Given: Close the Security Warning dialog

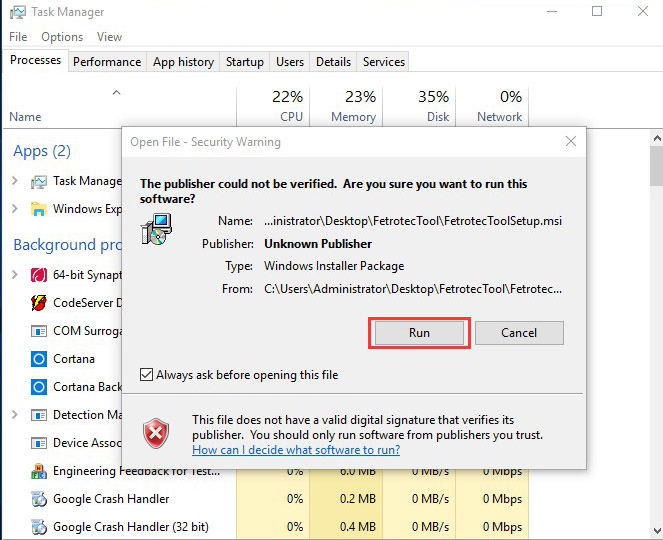Looking at the screenshot, I should (x=571, y=141).
